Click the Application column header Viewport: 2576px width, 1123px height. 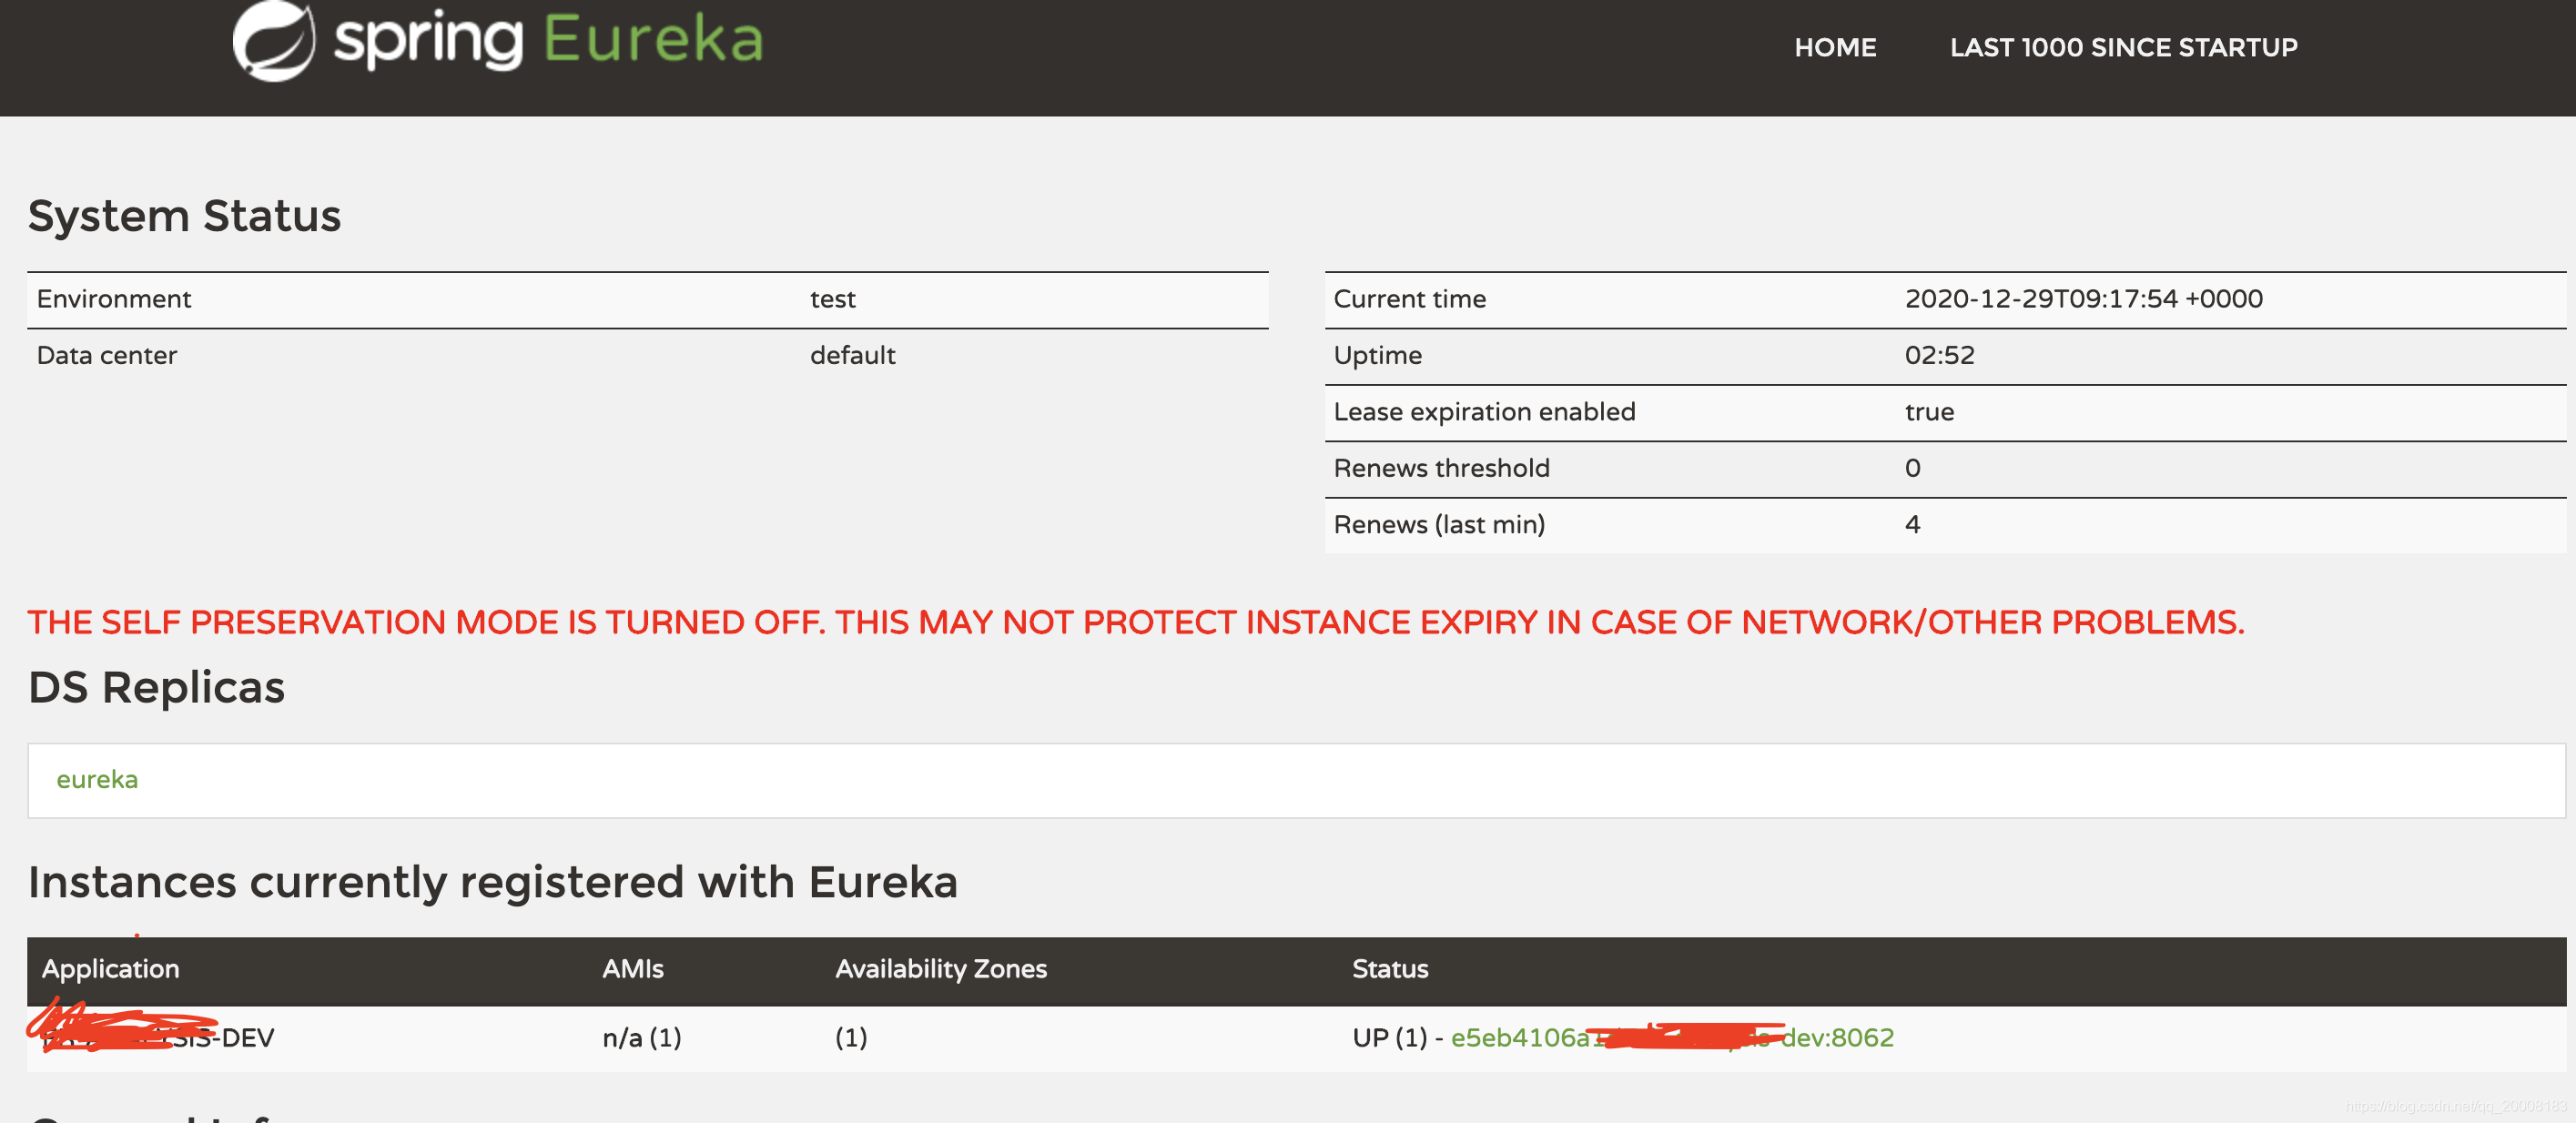110,969
